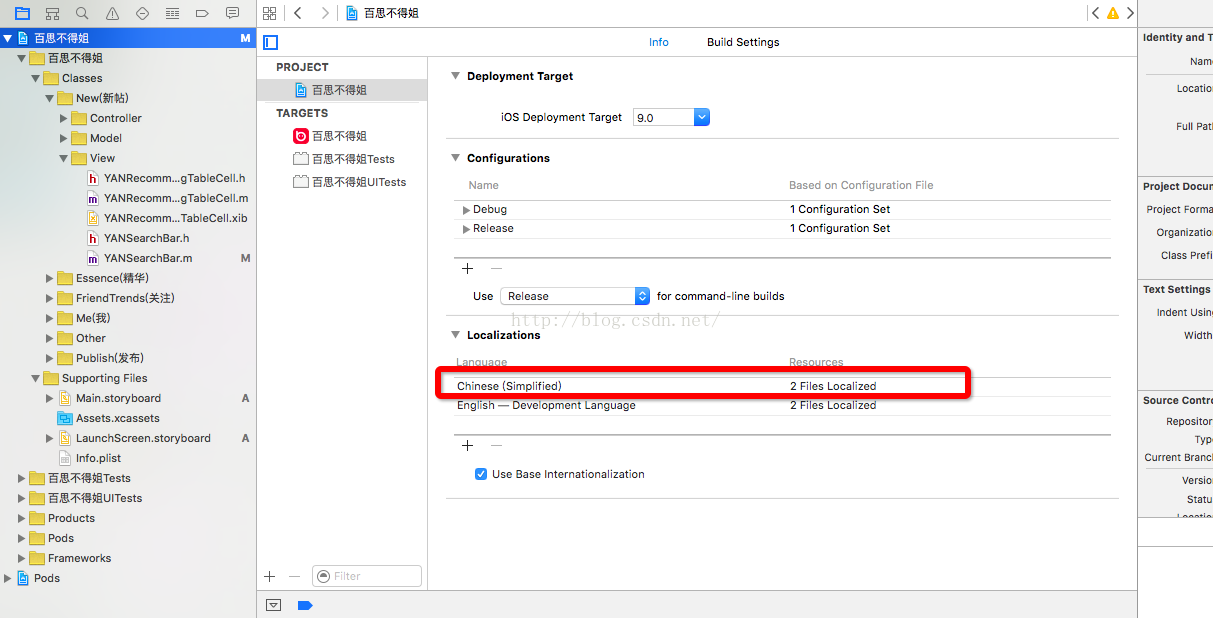
Task: Switch to the Symbol navigator icon
Action: pos(52,13)
